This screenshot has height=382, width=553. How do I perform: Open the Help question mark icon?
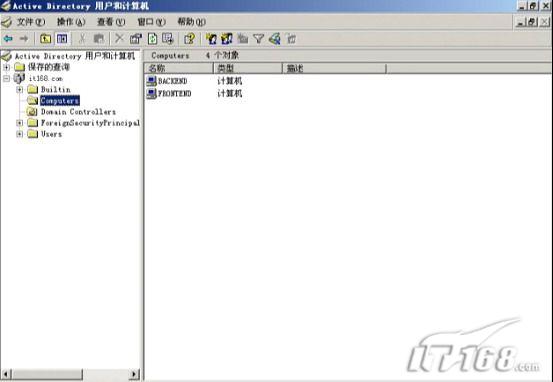pos(189,38)
